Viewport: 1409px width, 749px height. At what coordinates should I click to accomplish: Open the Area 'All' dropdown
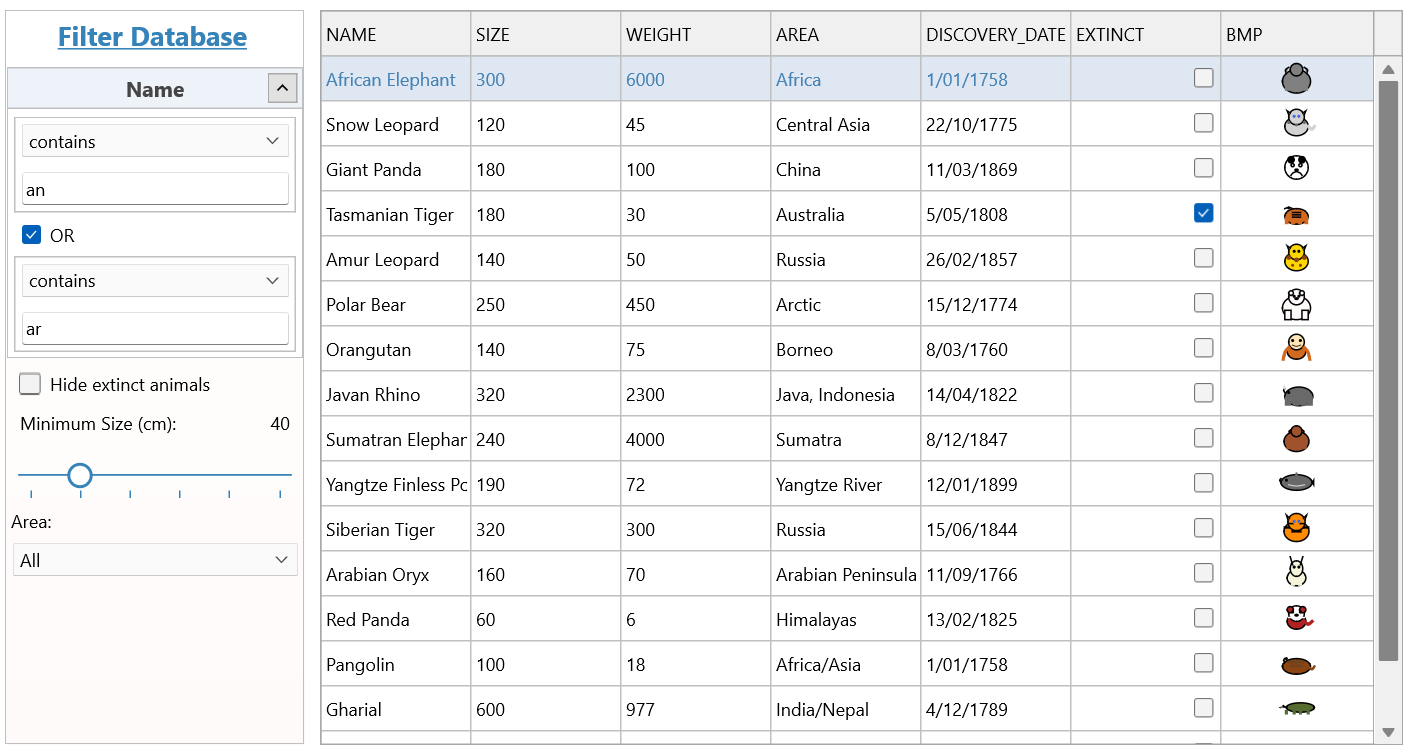(x=155, y=560)
